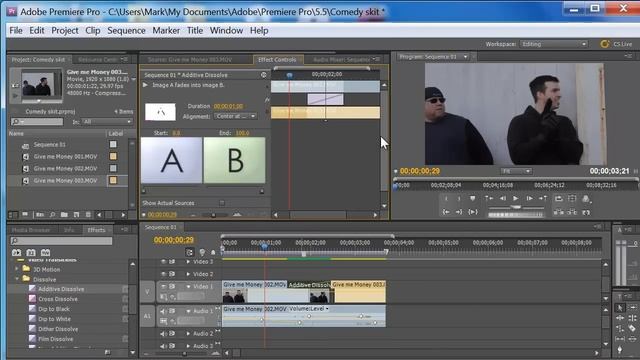The image size is (640, 360).
Task: Open zoom level Fit dropdown in Program monitor
Action: [516, 171]
